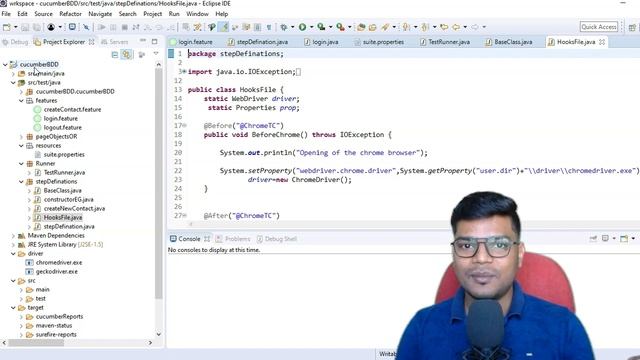The width and height of the screenshot is (640, 360).
Task: Click the Previous Annotation toolbar icon
Action: pos(425,27)
